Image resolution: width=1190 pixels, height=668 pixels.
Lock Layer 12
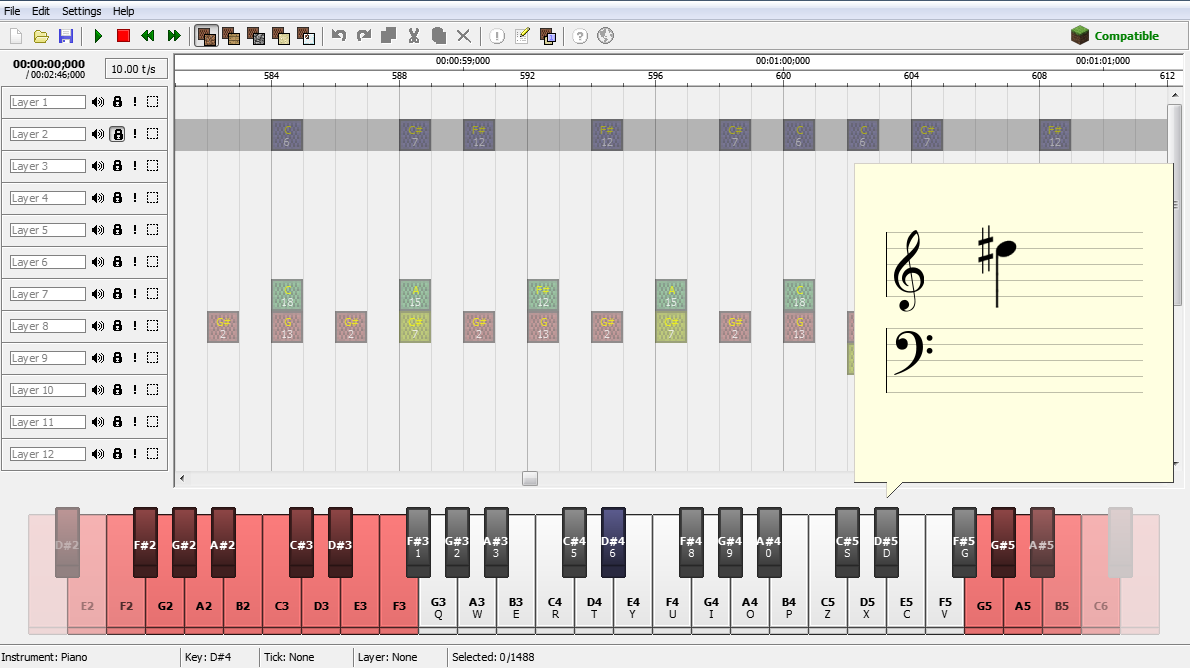(118, 454)
